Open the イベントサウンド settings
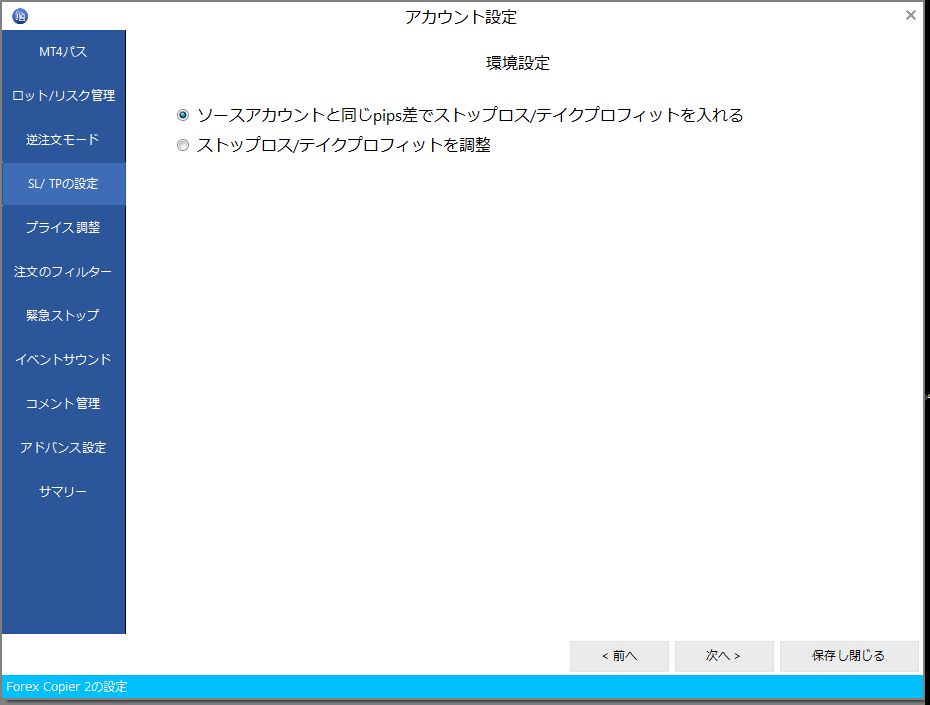This screenshot has width=930, height=705. pyautogui.click(x=62, y=359)
